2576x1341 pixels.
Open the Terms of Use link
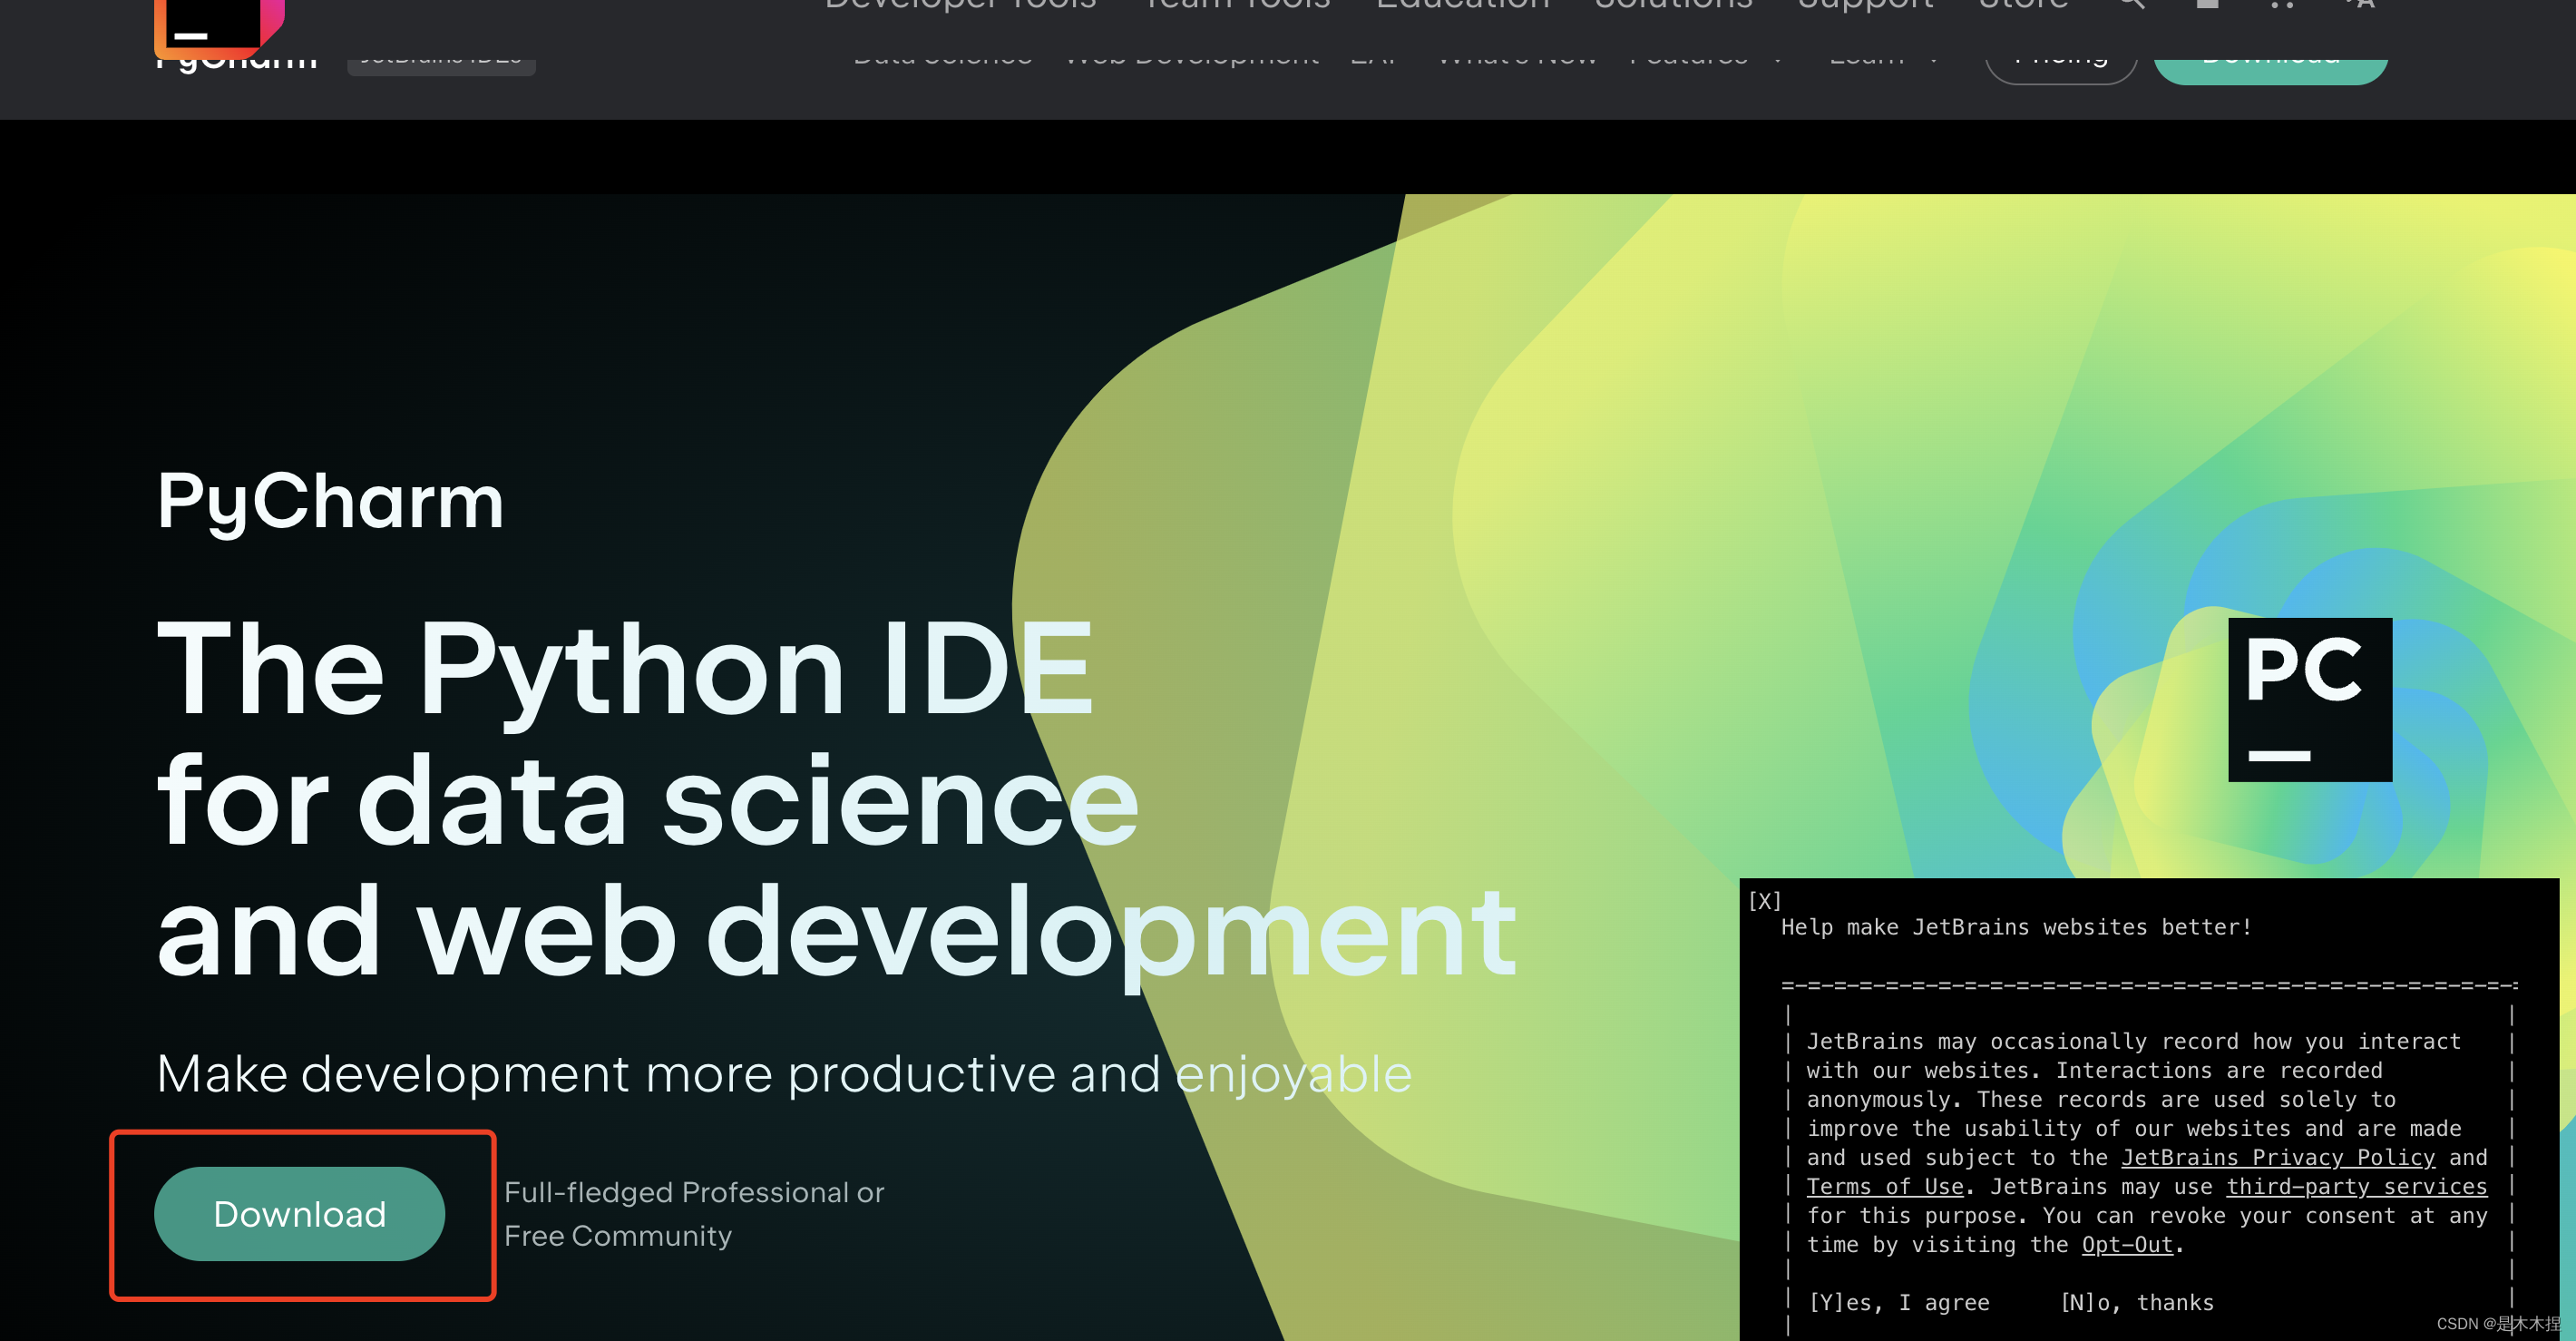point(1885,1186)
